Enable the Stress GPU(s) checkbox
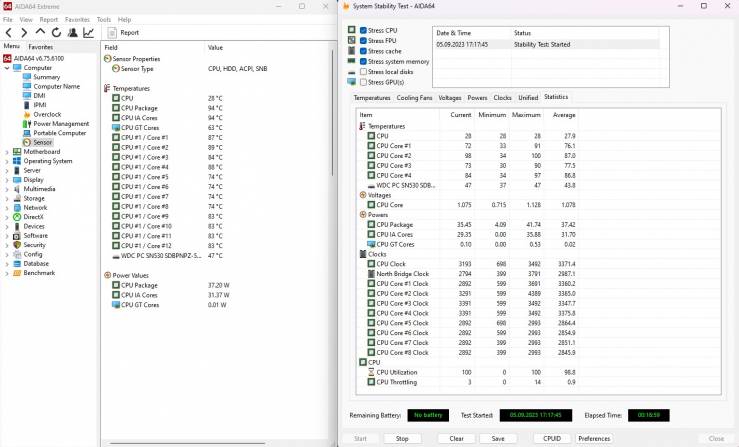 coord(363,82)
